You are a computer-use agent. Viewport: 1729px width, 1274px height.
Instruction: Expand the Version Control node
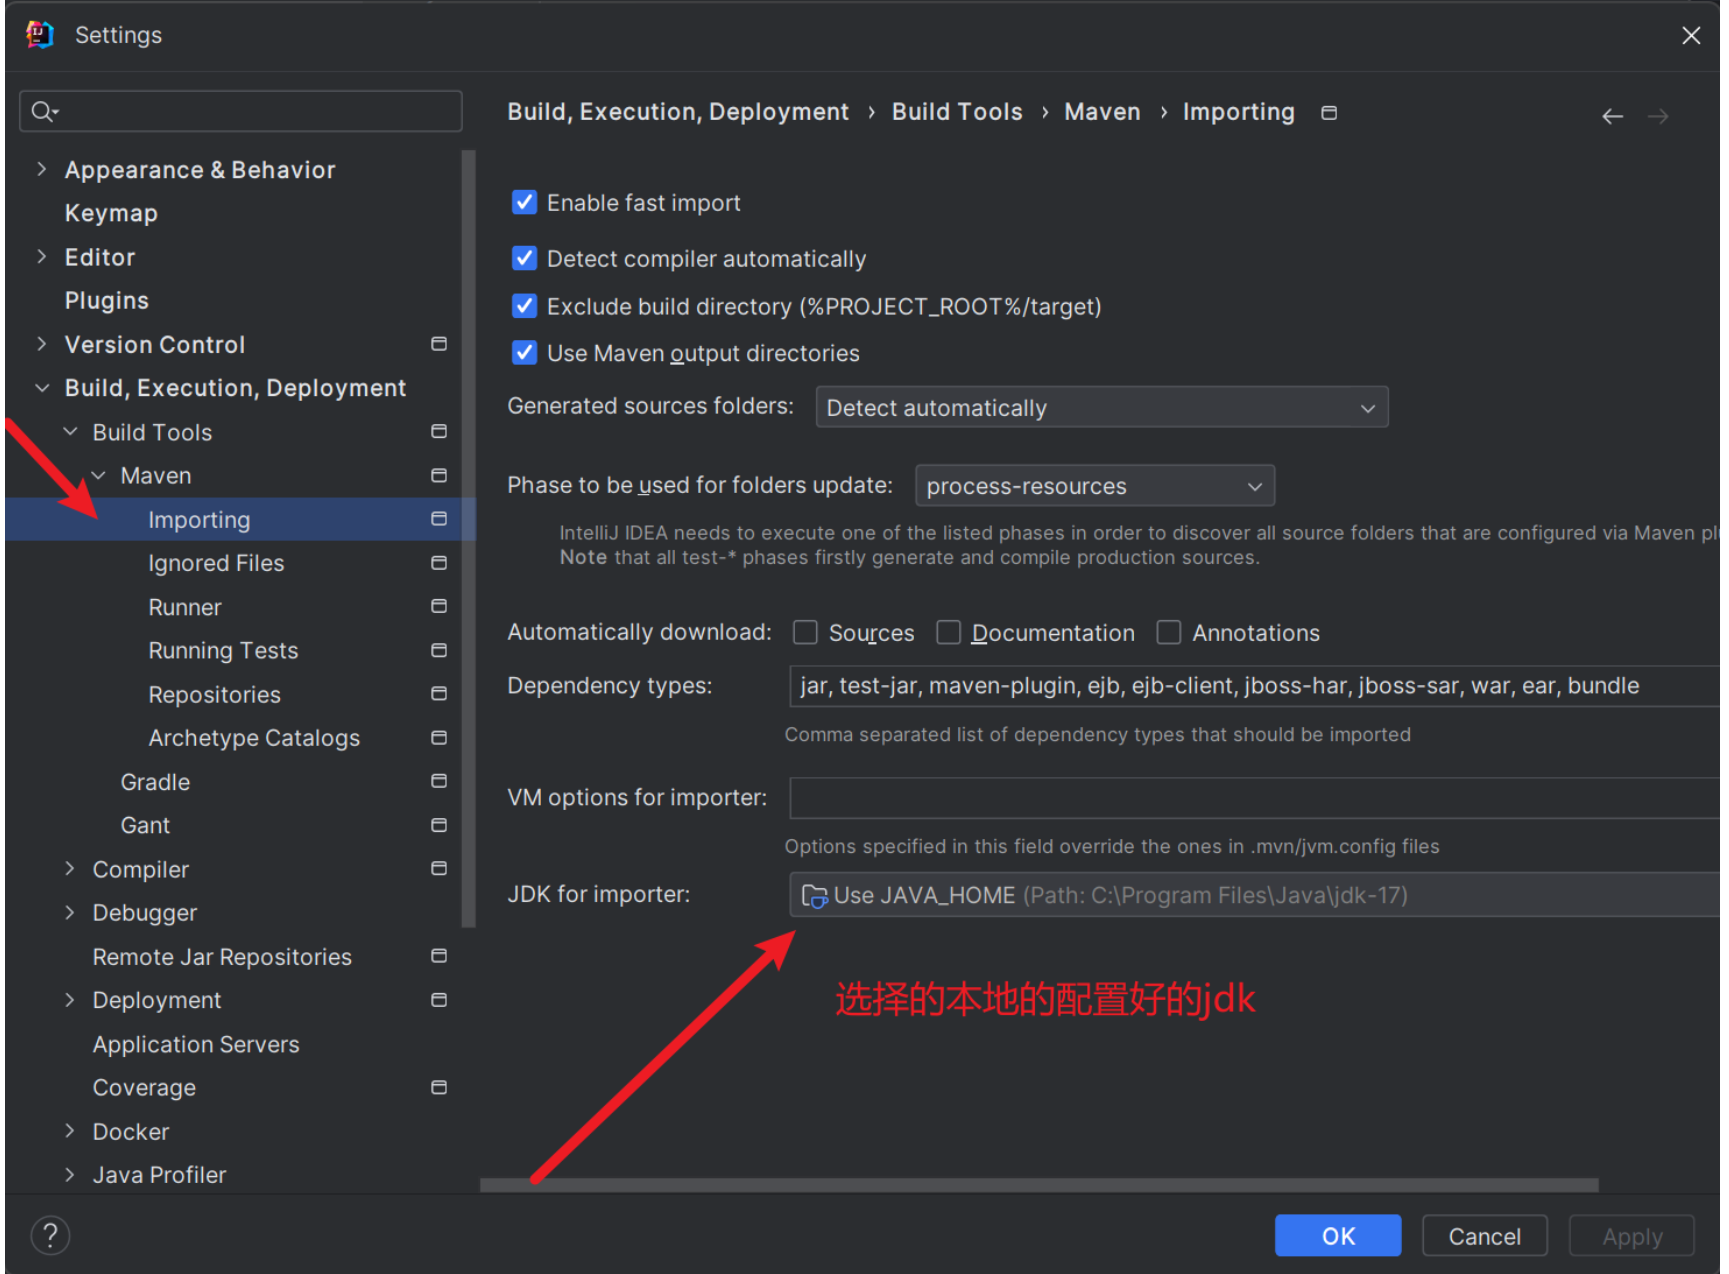tap(41, 344)
